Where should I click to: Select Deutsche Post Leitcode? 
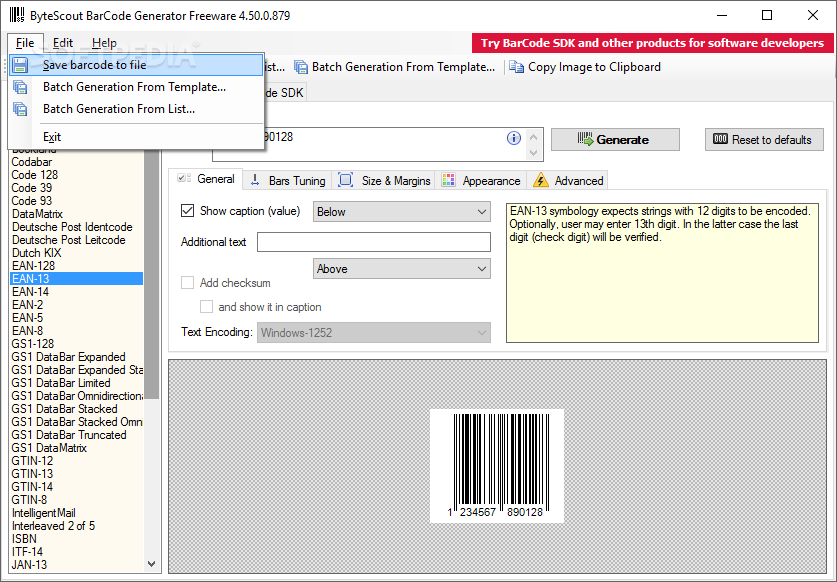pyautogui.click(x=69, y=240)
